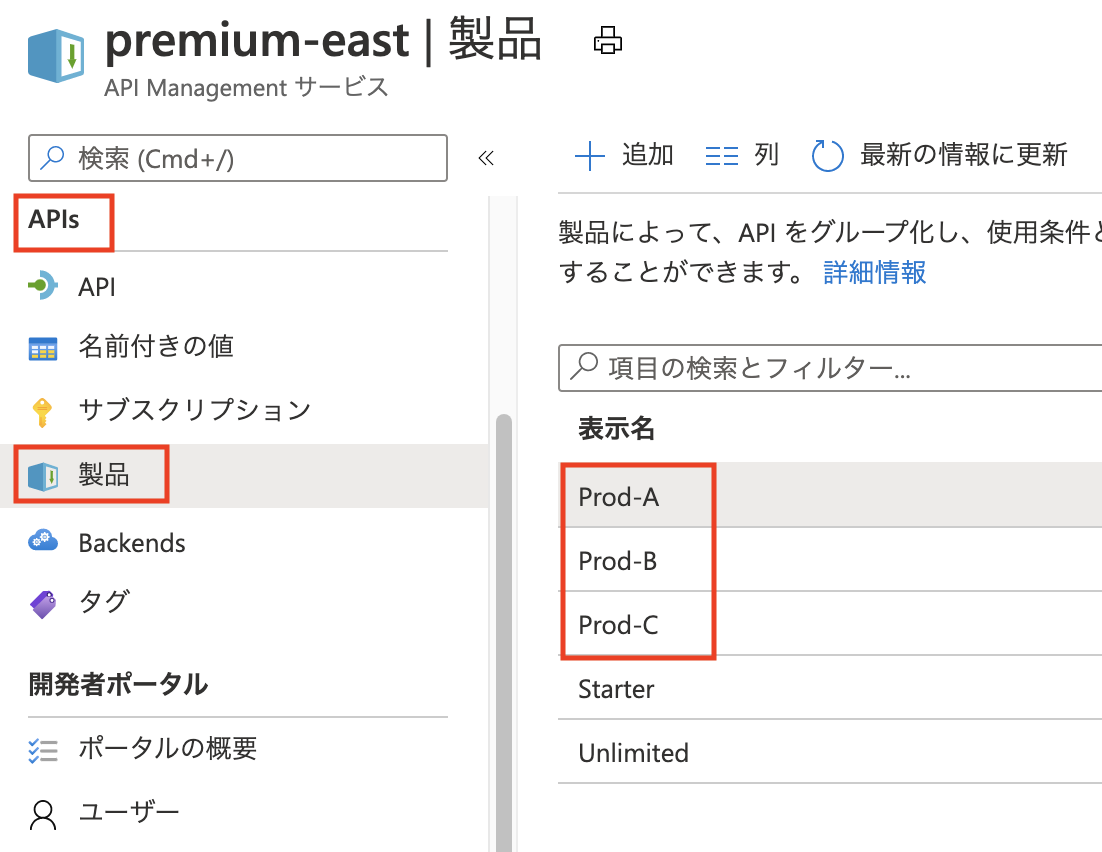This screenshot has width=1102, height=852.
Task: Open the 詳細情報 link
Action: pos(874,272)
